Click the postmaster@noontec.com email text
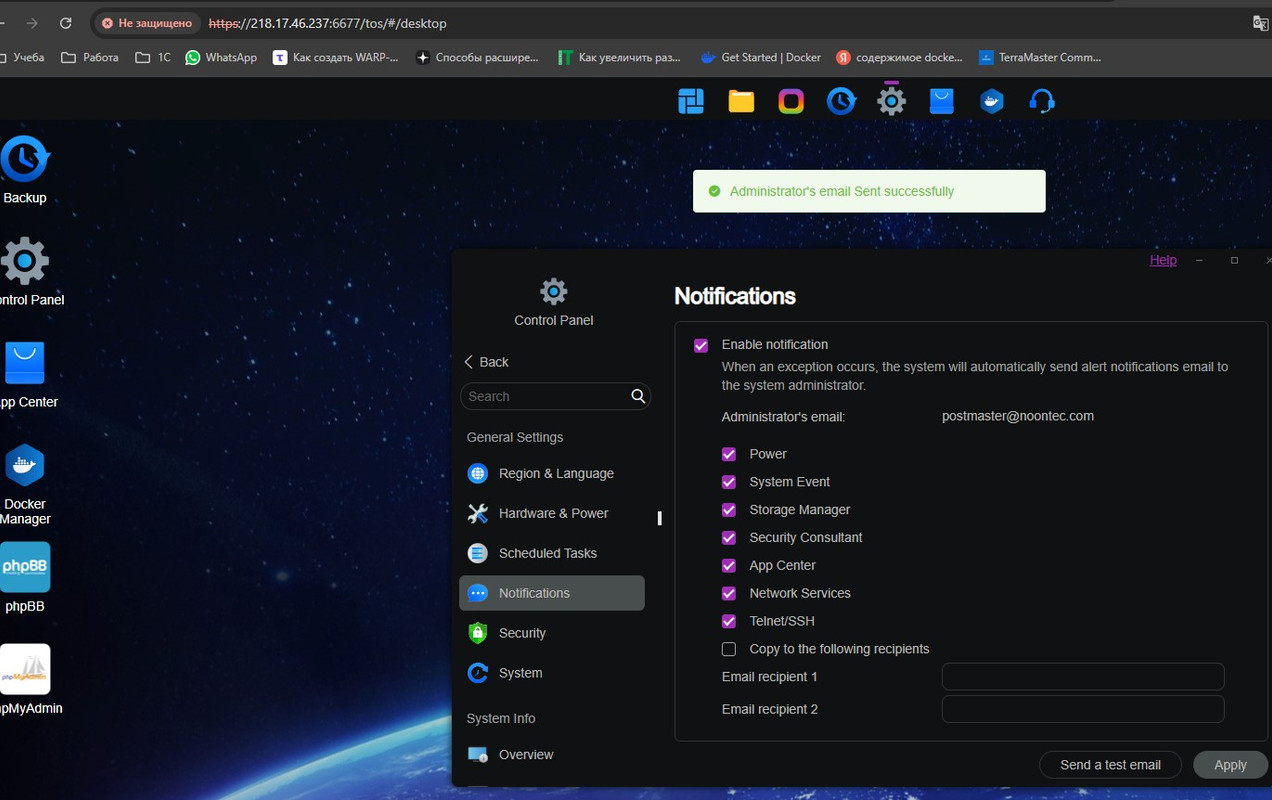Image resolution: width=1272 pixels, height=800 pixels. 1018,416
